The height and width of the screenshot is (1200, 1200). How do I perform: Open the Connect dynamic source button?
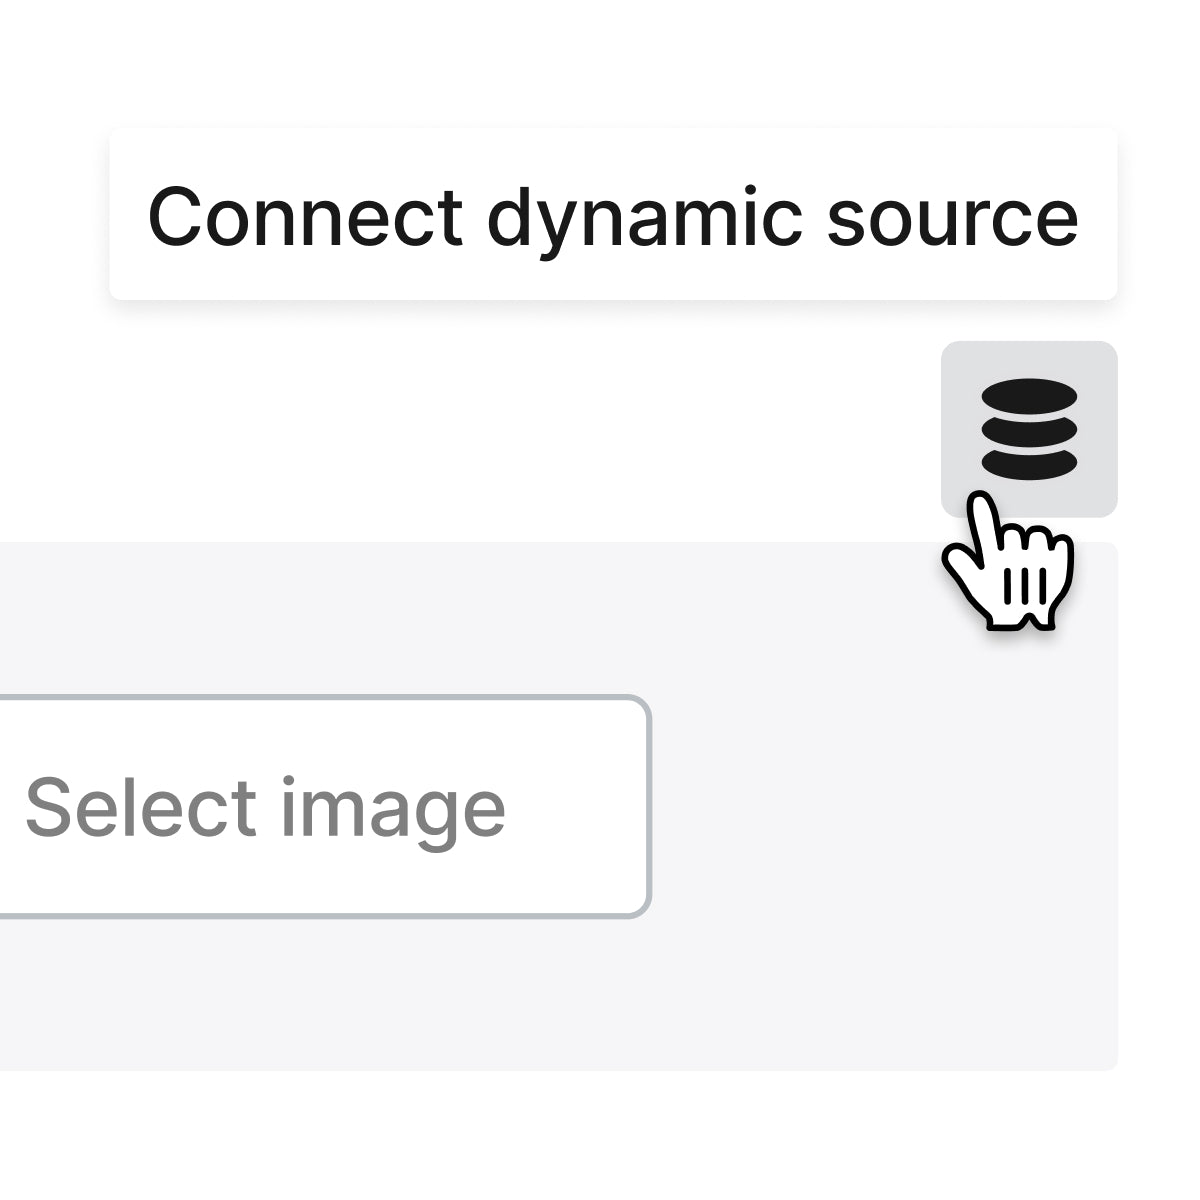pyautogui.click(x=612, y=215)
